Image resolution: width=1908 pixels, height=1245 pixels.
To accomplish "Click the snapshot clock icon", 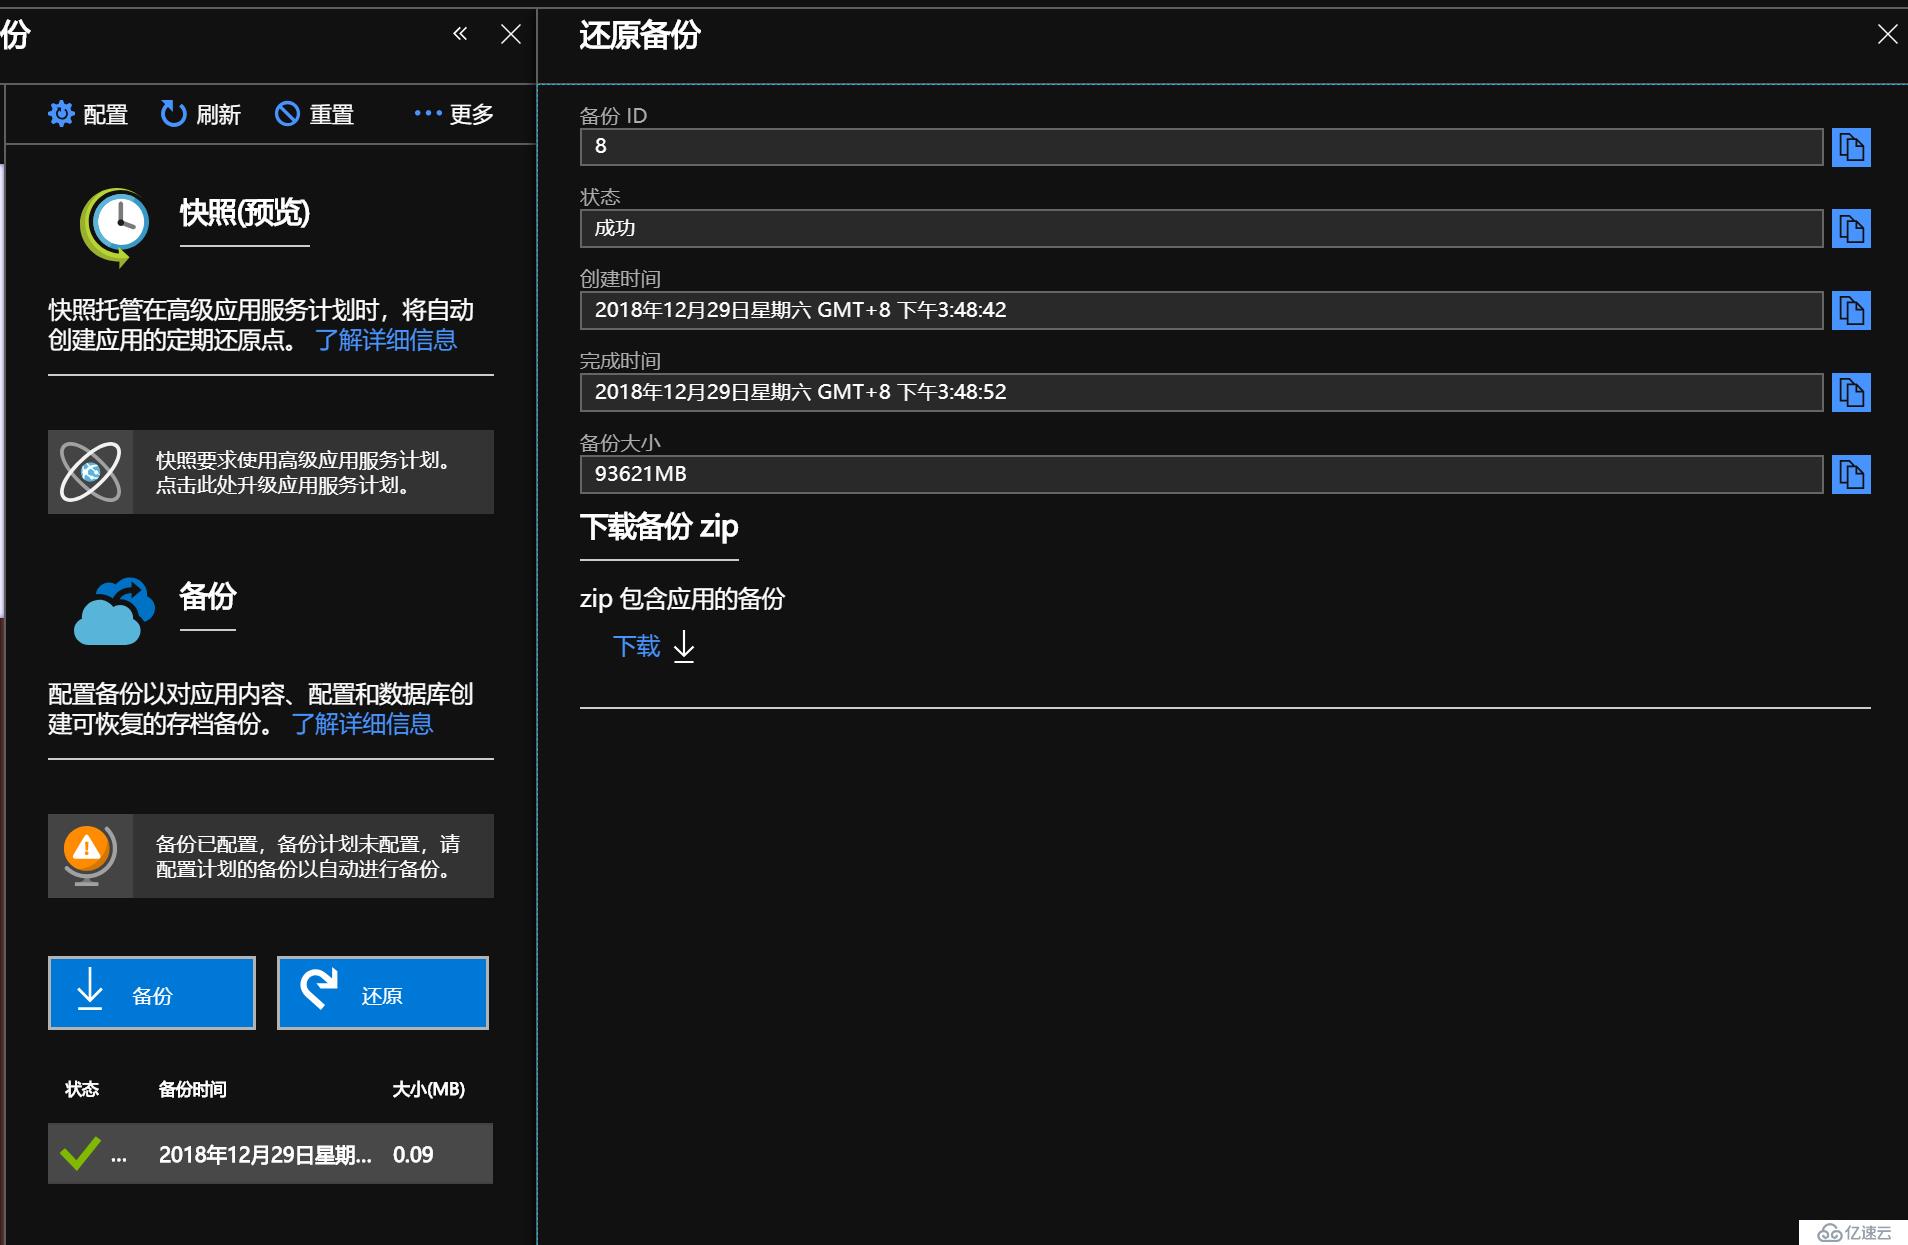I will pyautogui.click(x=115, y=226).
